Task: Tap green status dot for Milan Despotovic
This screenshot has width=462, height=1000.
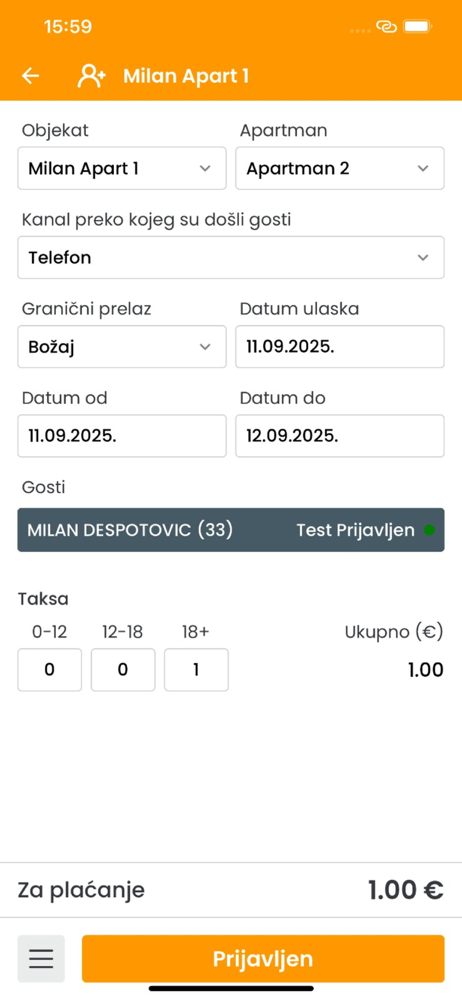Action: pos(429,530)
